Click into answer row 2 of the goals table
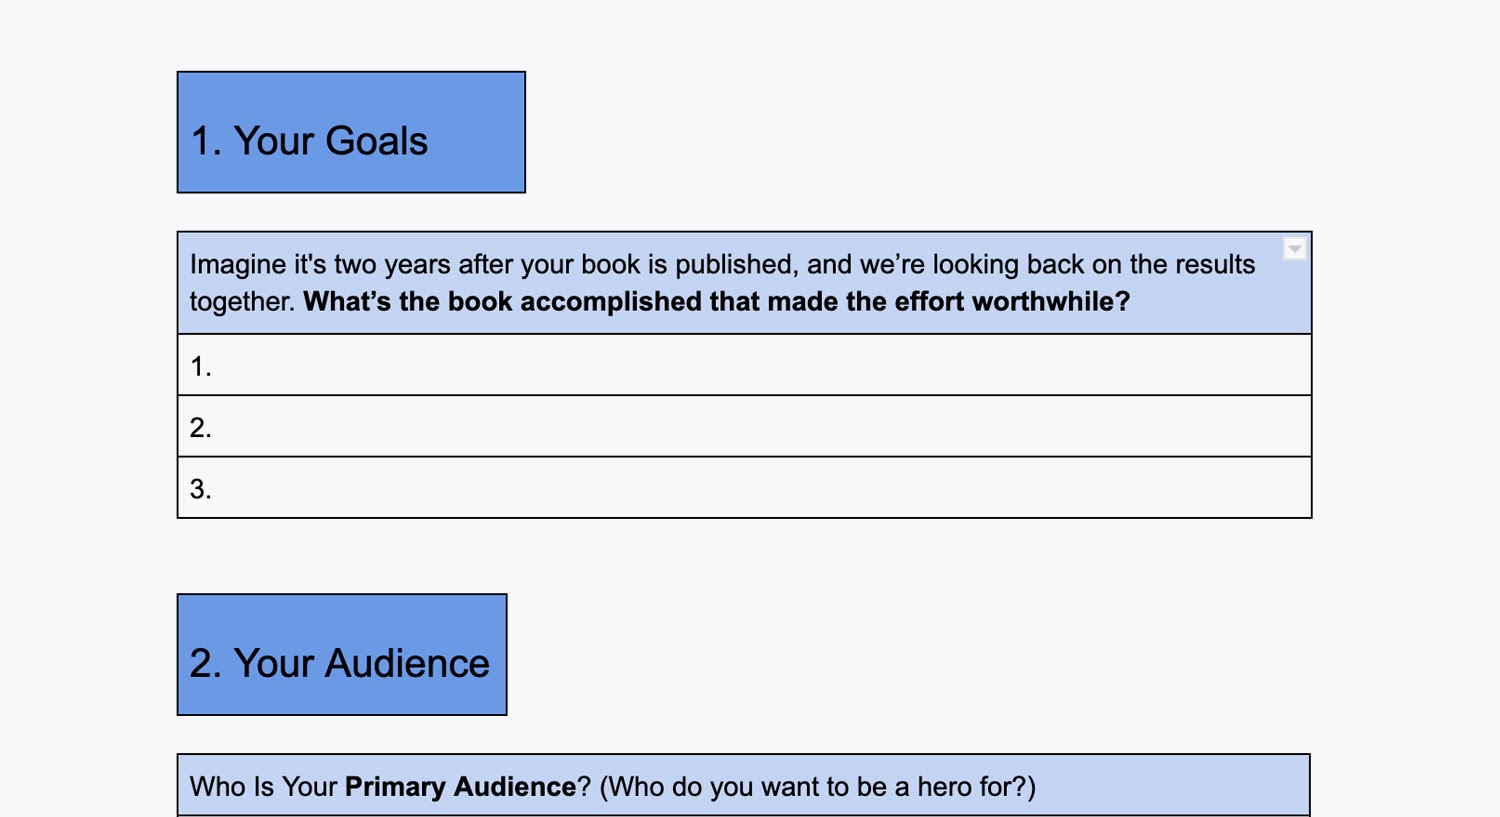The width and height of the screenshot is (1500, 817). point(744,426)
